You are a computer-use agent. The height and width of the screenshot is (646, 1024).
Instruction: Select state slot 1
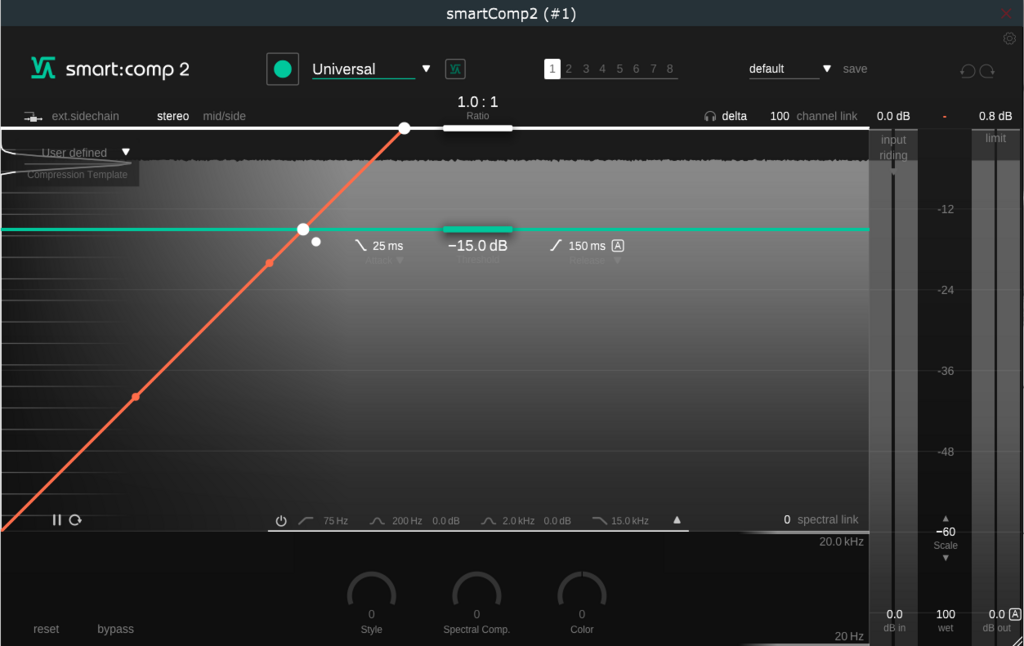click(552, 69)
